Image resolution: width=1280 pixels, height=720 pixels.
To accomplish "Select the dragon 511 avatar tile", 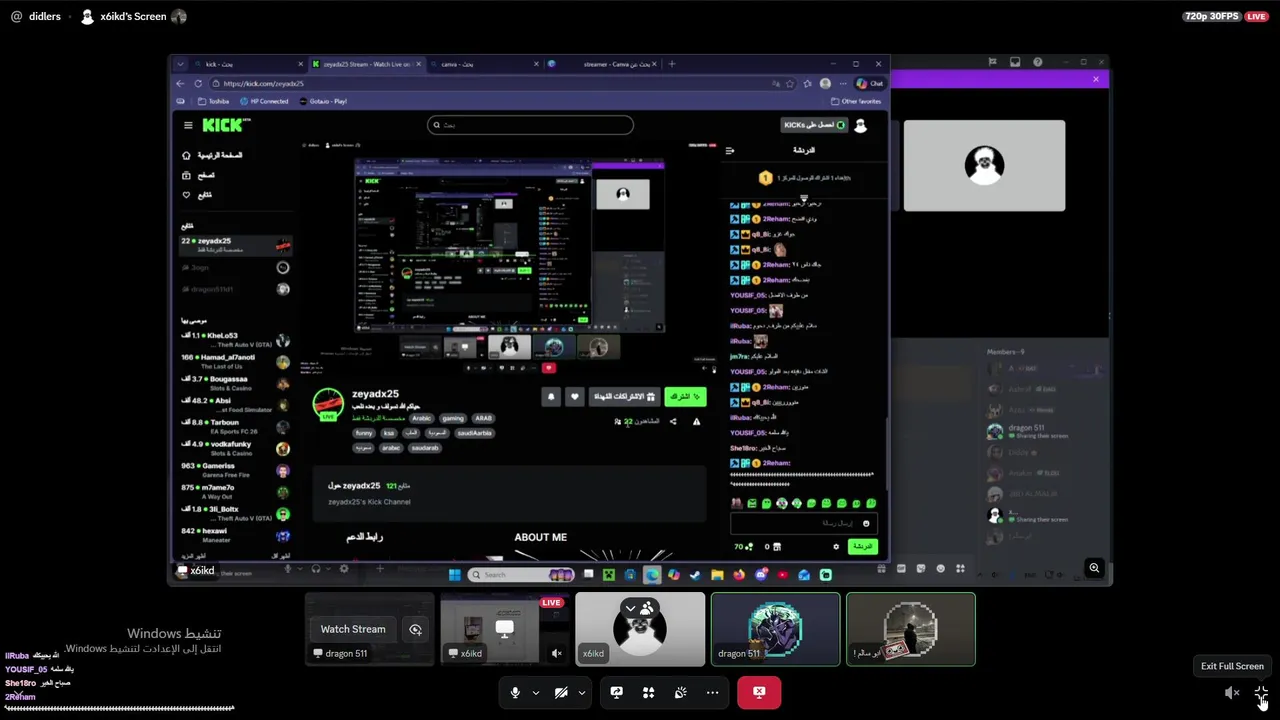I will click(x=775, y=629).
